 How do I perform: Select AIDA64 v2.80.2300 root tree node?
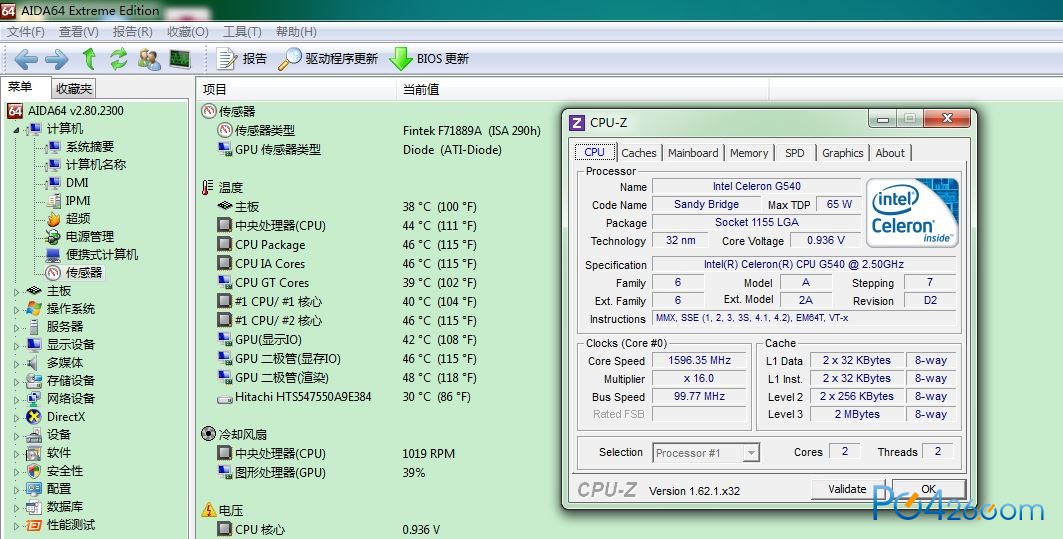coord(66,111)
